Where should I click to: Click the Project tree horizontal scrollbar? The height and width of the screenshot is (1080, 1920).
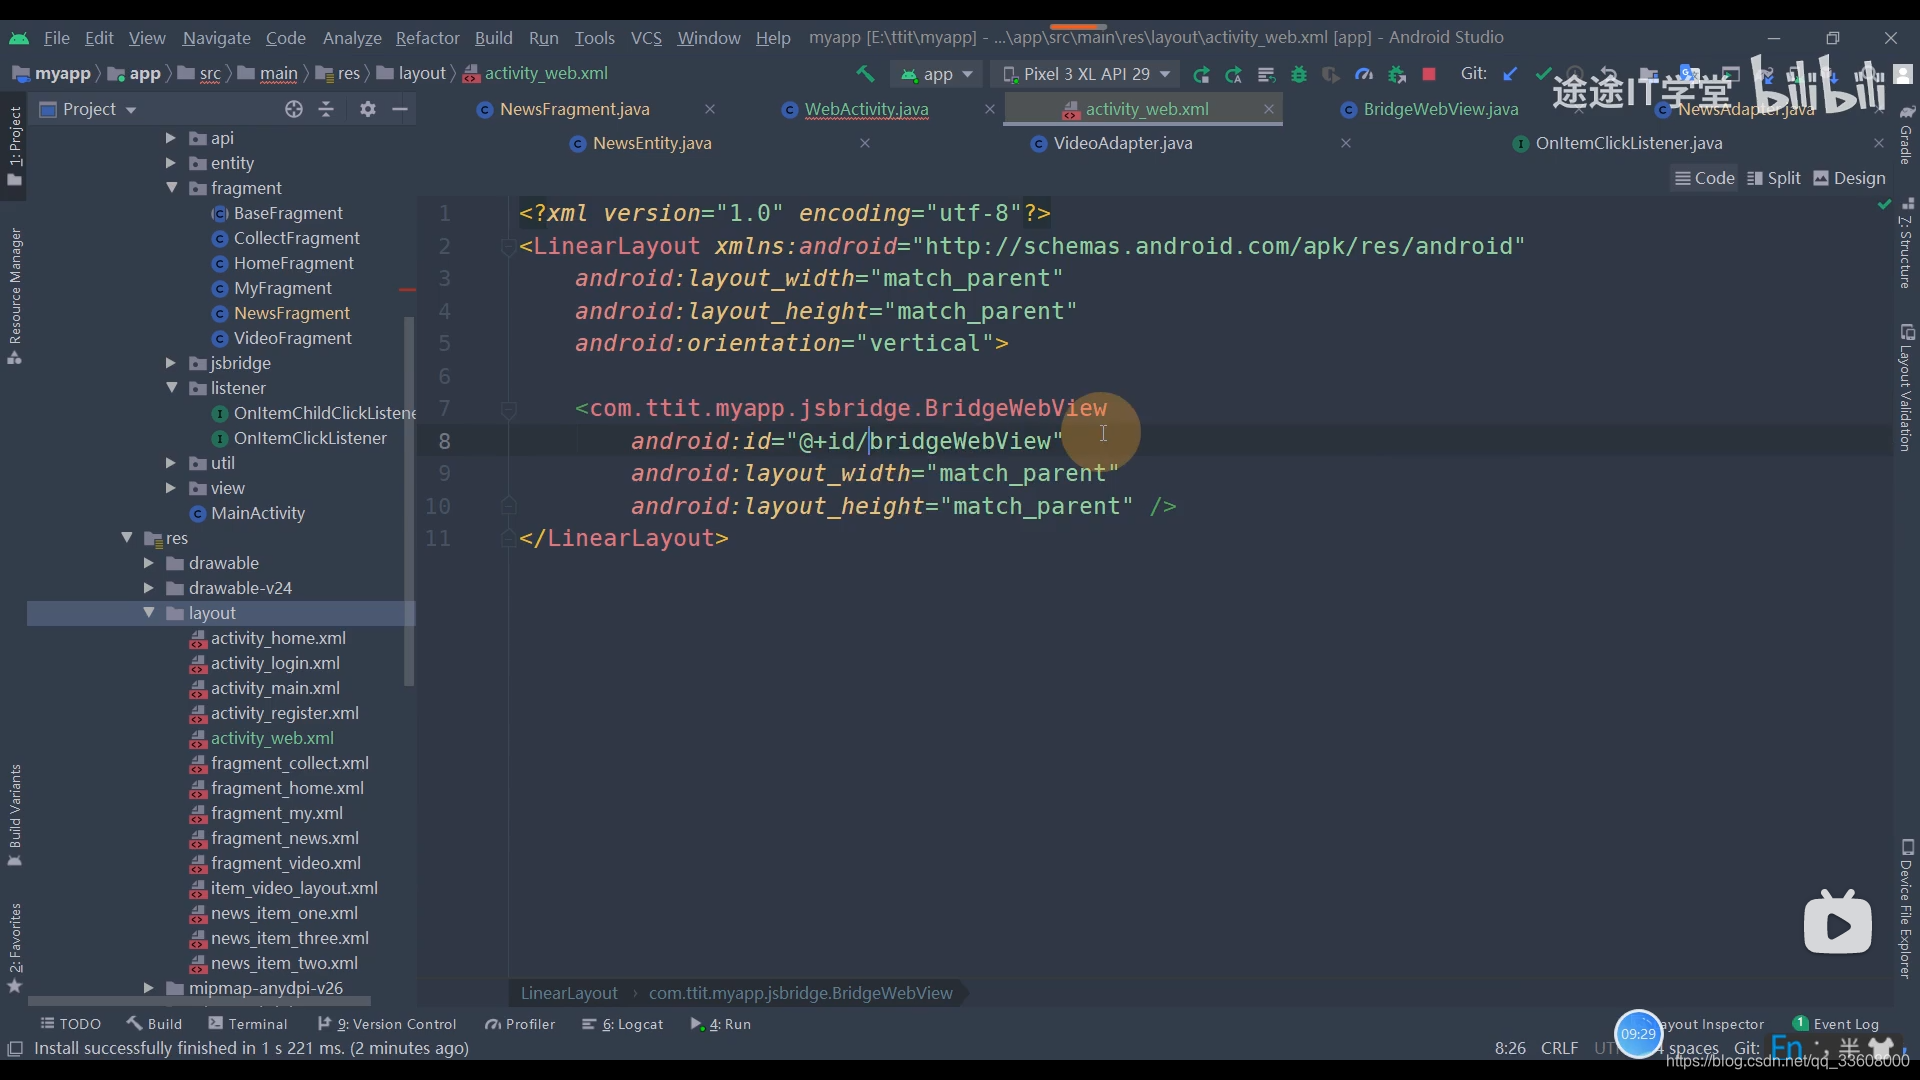point(198,1001)
